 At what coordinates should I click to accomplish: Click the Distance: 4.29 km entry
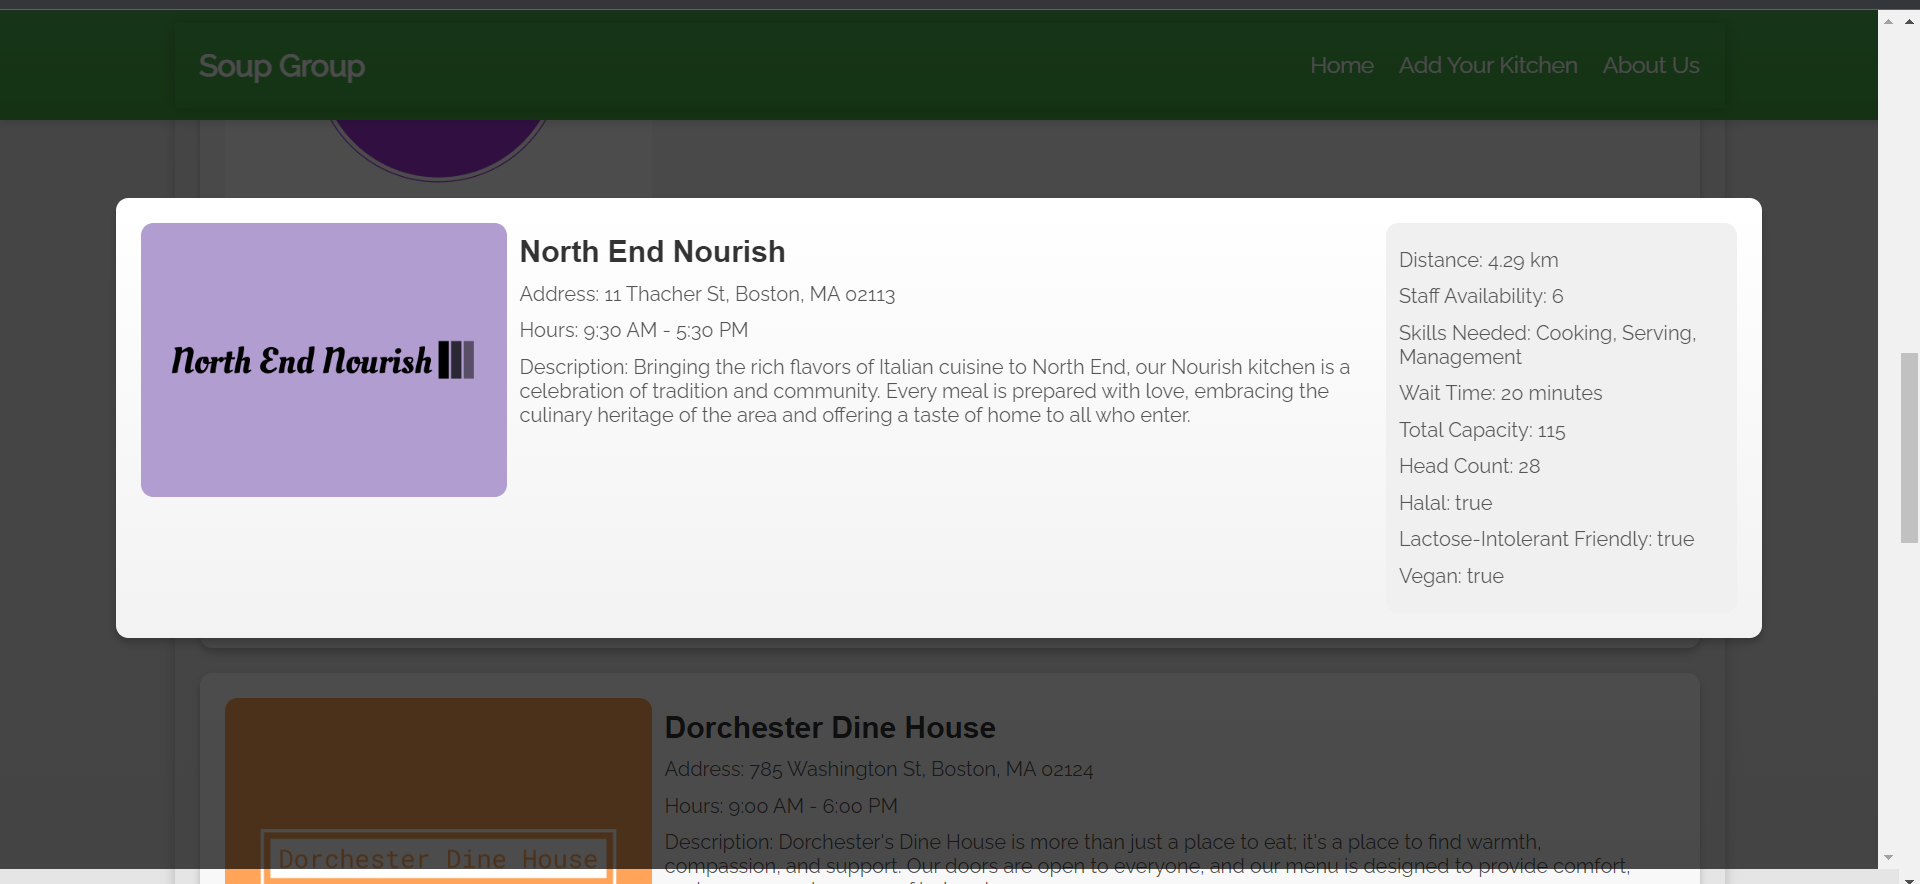1478,260
